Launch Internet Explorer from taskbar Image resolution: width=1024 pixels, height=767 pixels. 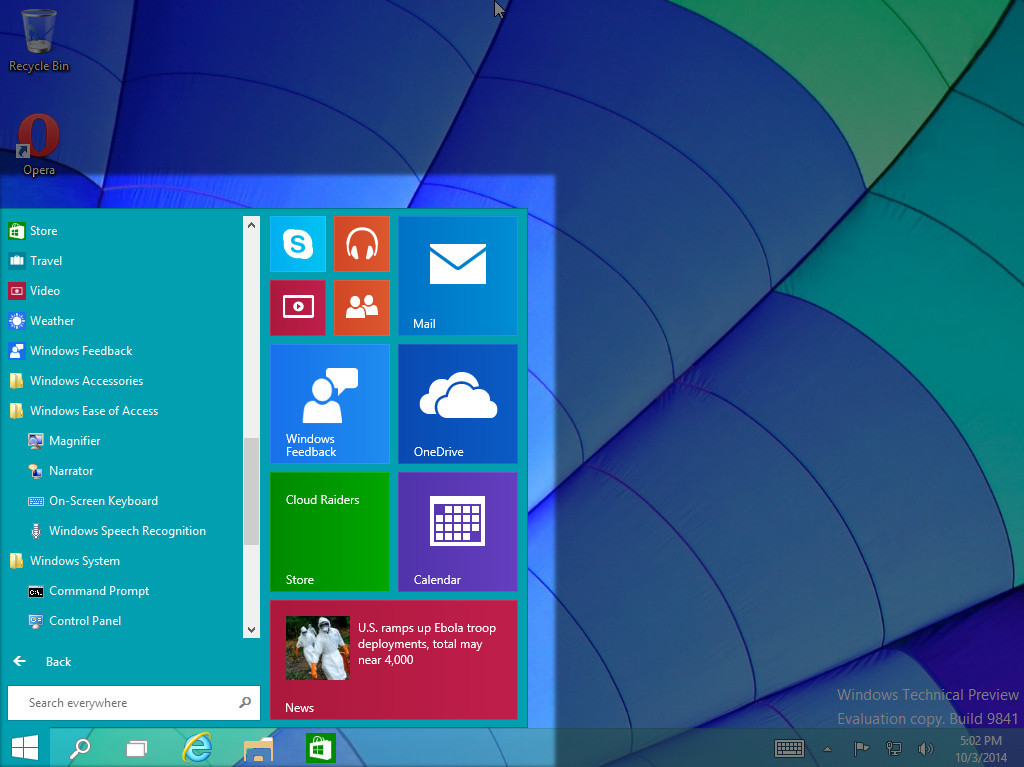tap(197, 747)
